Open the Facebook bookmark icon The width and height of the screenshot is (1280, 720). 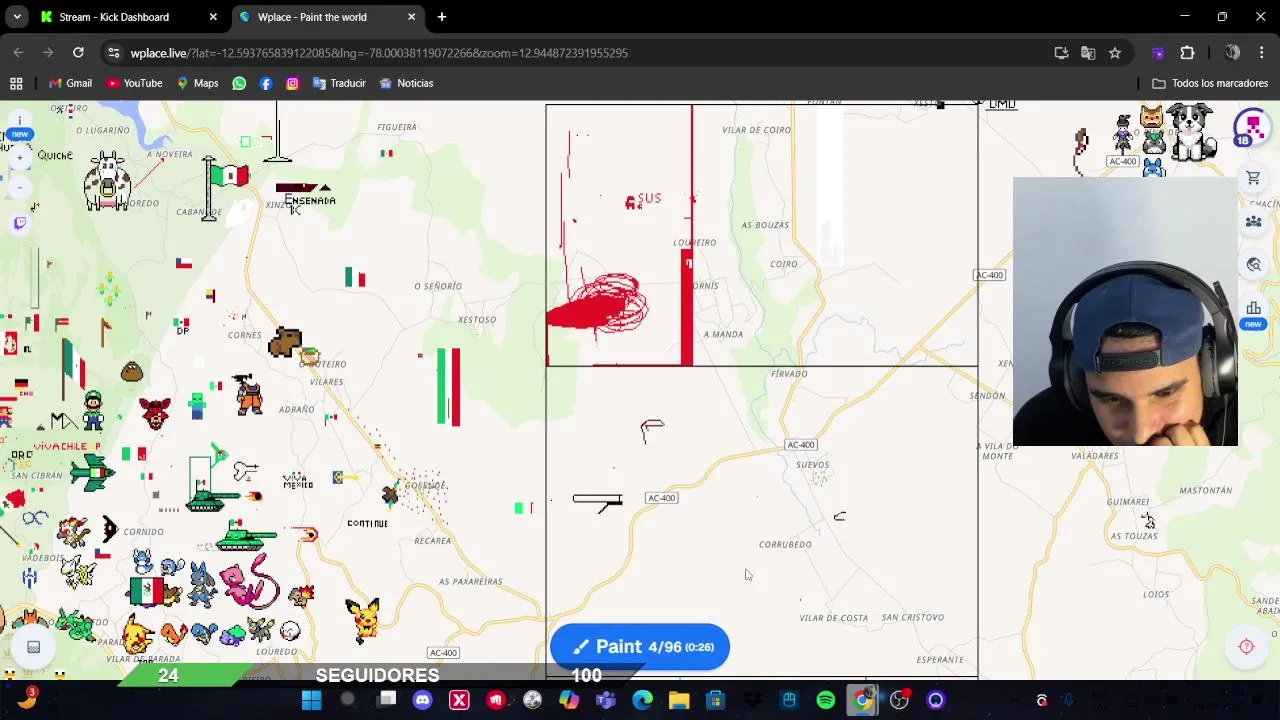tap(266, 83)
